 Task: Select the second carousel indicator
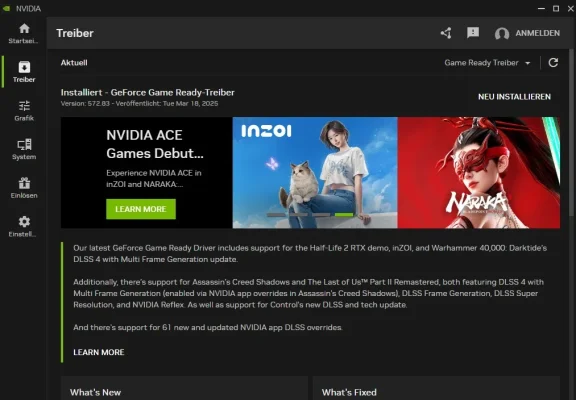coord(299,215)
